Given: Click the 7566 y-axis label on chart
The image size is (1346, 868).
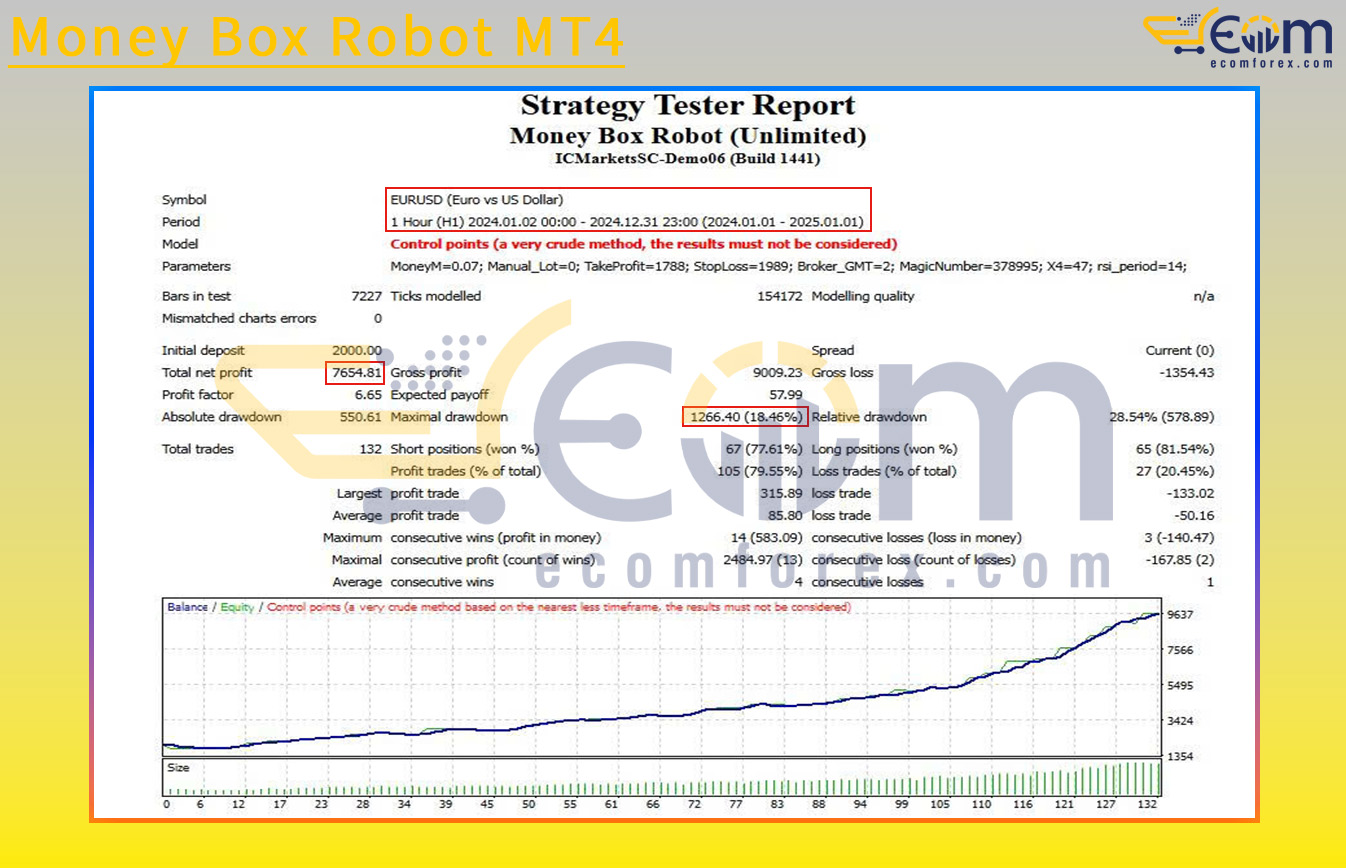Looking at the screenshot, I should click(x=1179, y=650).
